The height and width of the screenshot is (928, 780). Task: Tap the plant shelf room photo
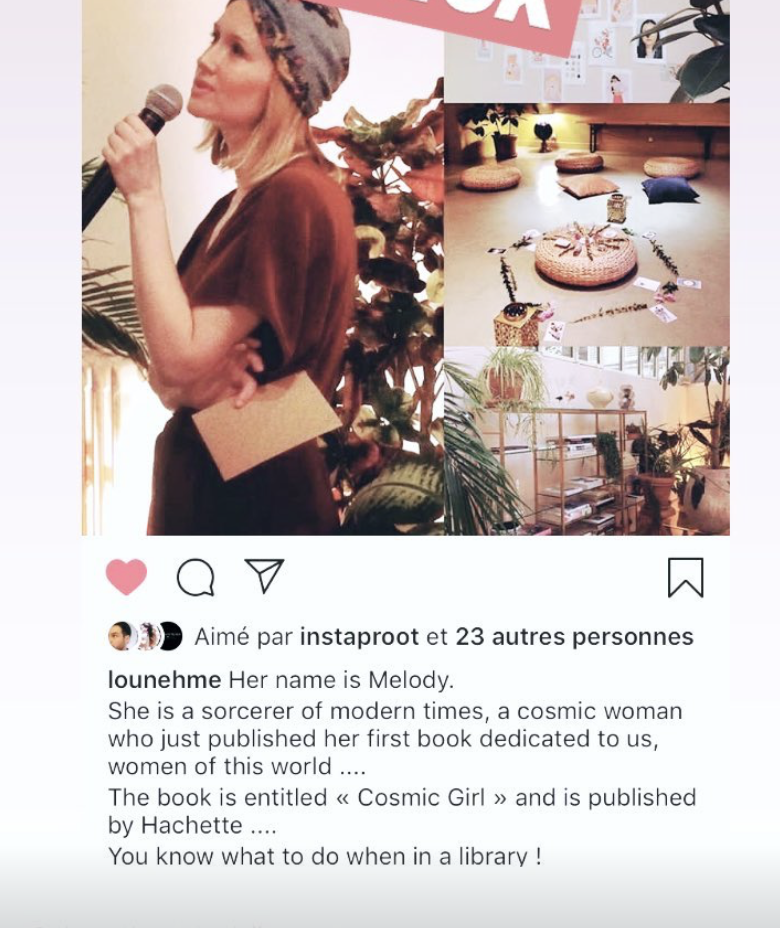(586, 442)
